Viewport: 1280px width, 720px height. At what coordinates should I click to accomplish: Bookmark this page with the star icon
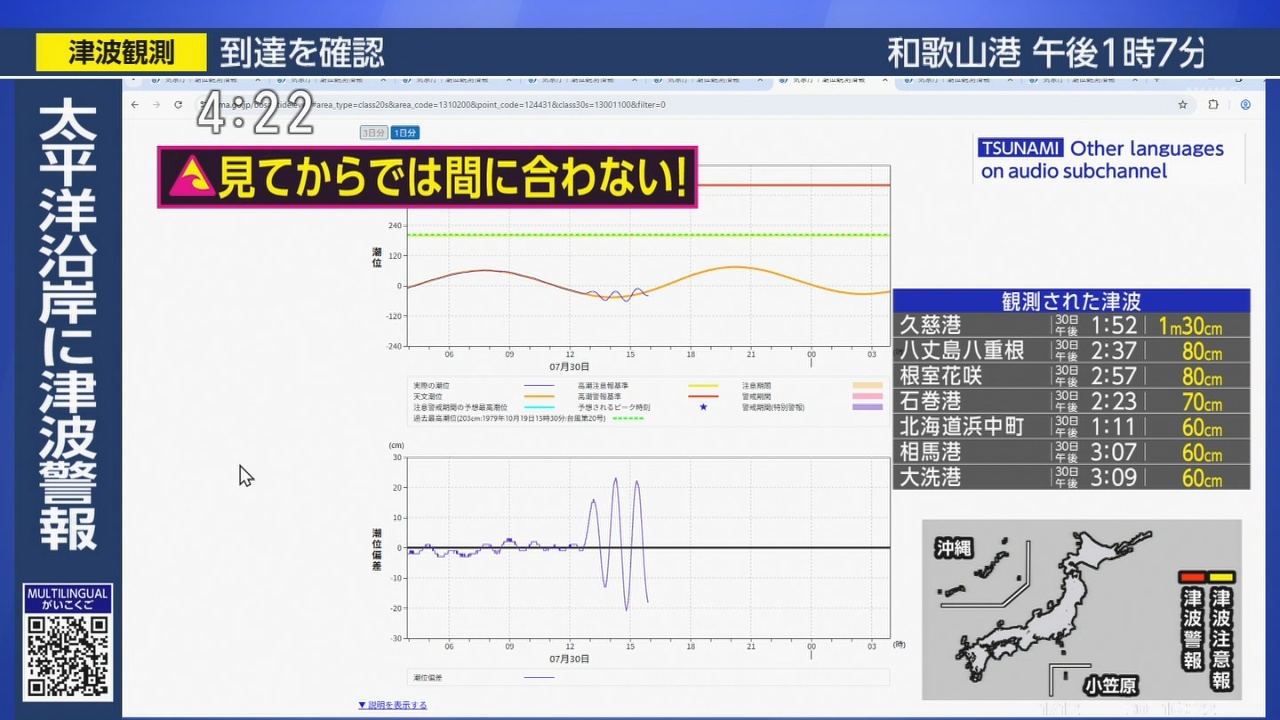1183,105
